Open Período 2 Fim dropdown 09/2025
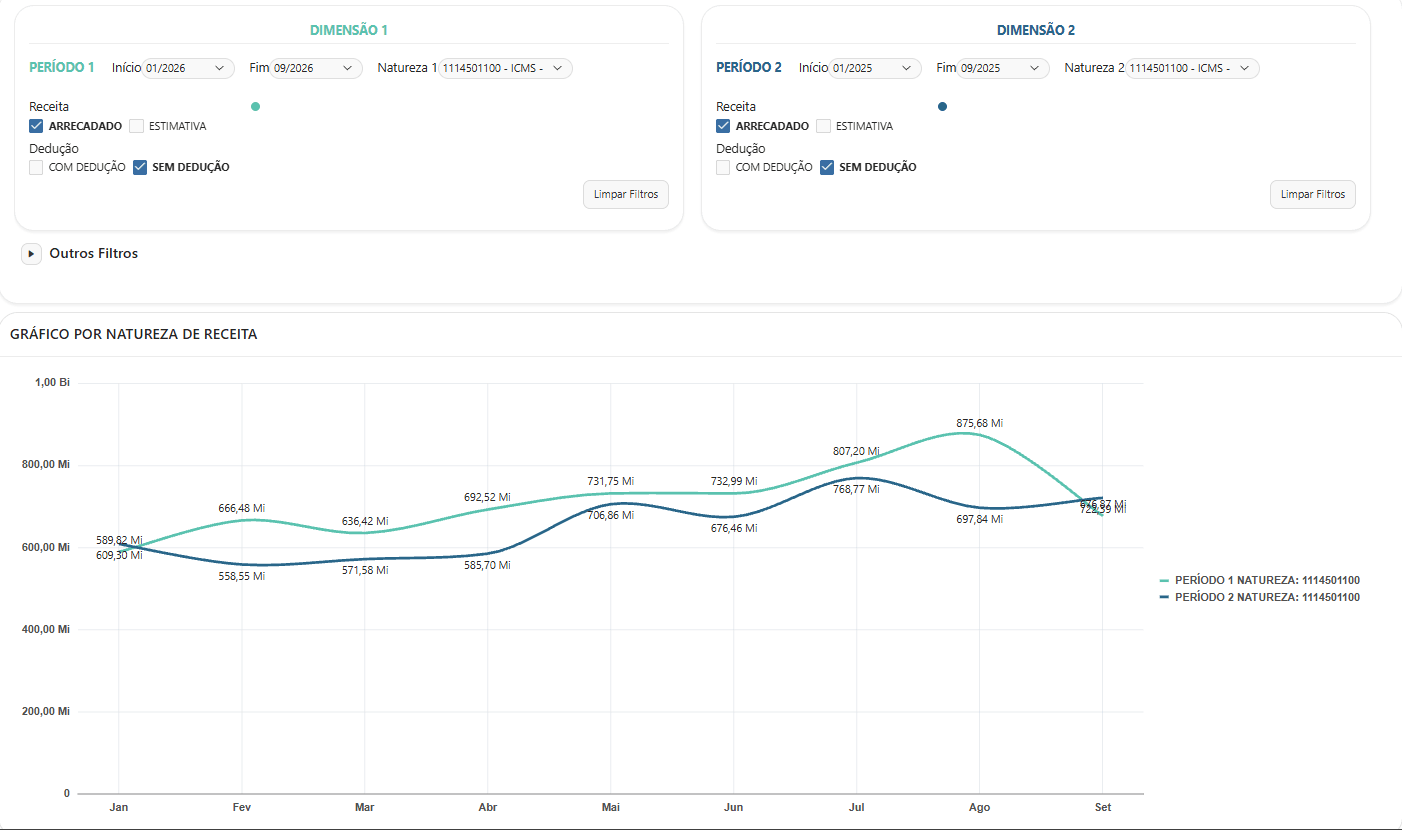The image size is (1402, 830). coord(1003,68)
